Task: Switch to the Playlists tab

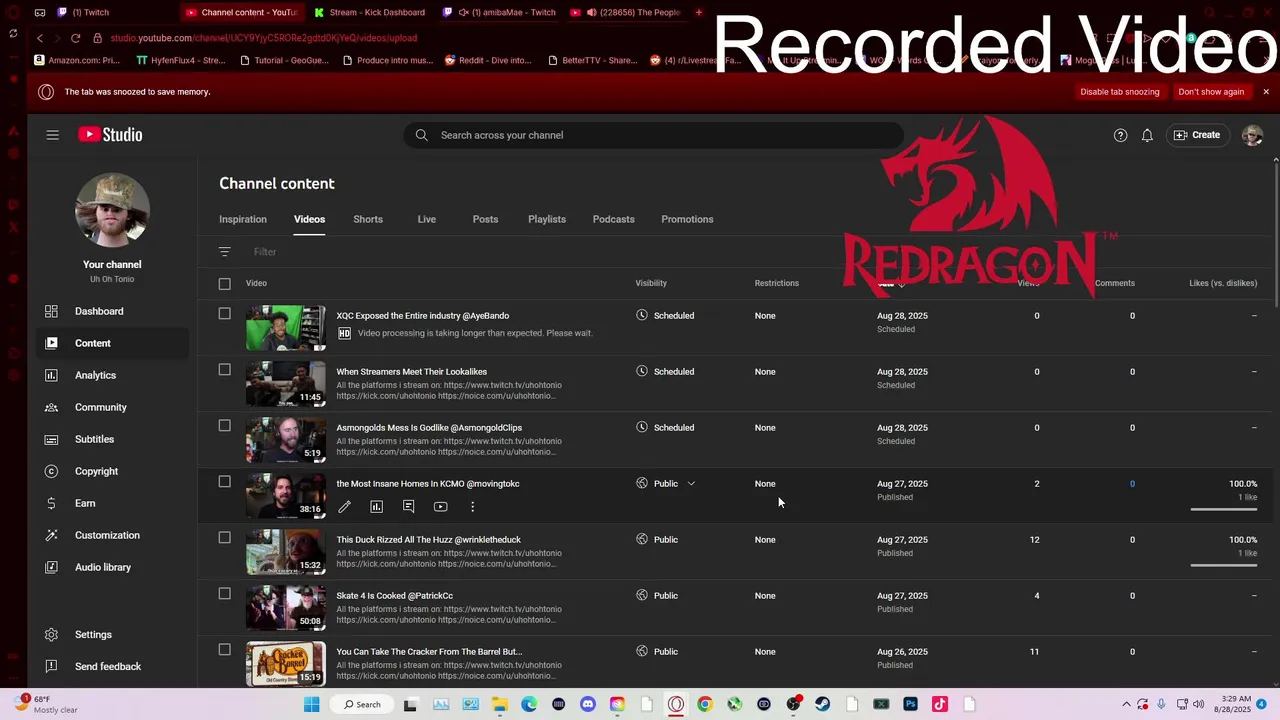Action: 547,219
